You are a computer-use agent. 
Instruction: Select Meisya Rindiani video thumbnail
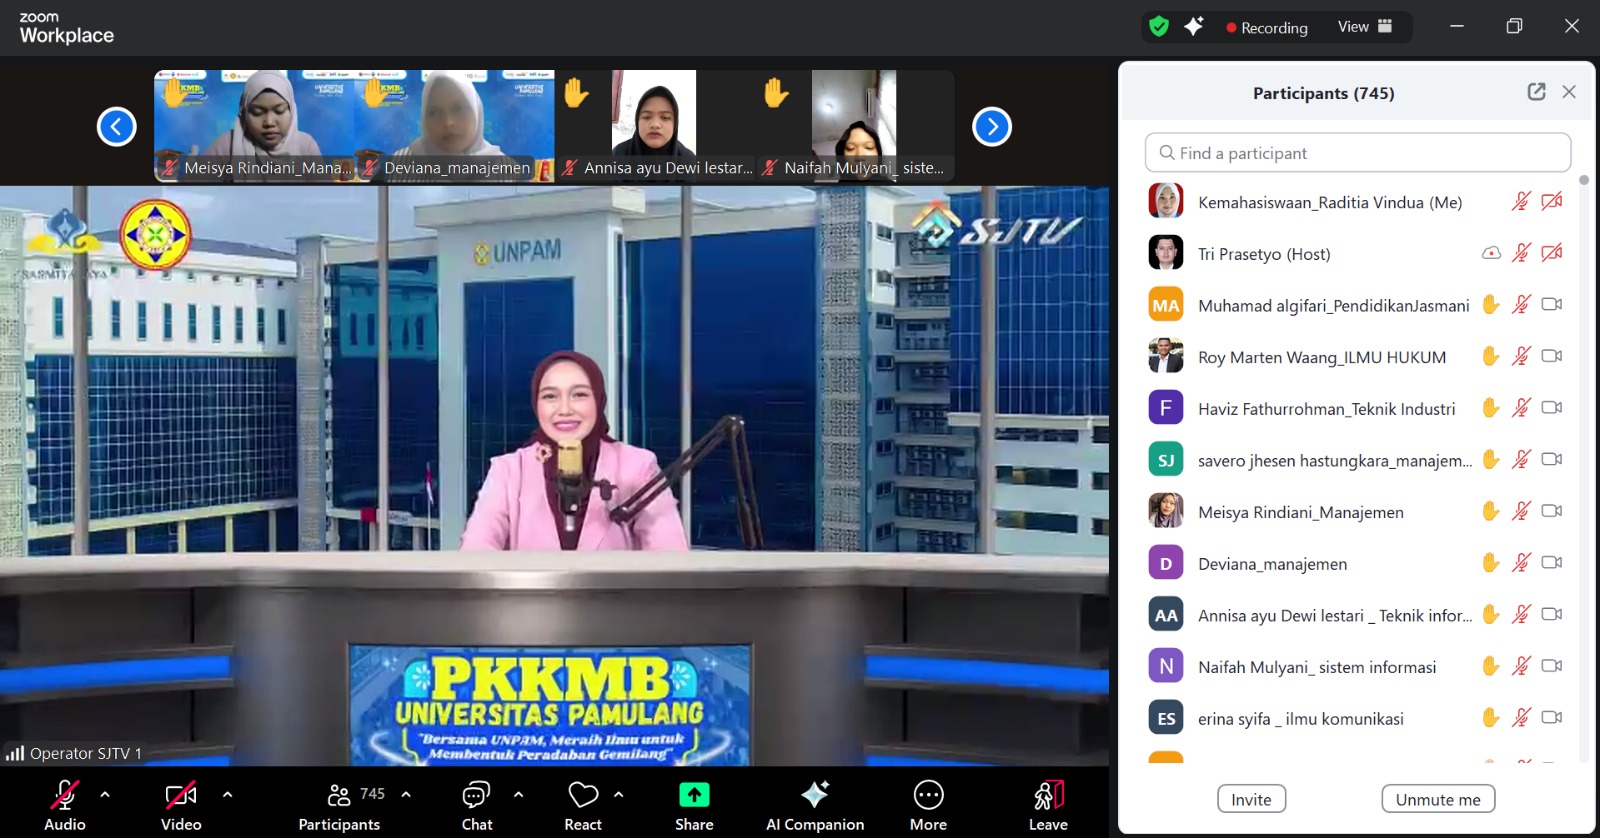(254, 125)
